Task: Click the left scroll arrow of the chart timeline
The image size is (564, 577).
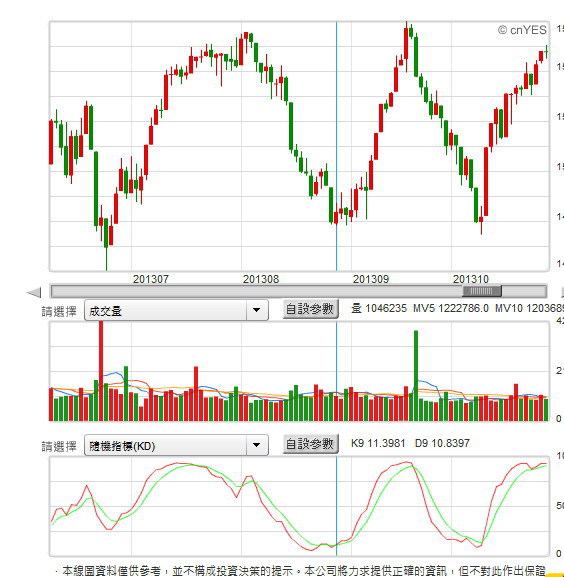Action: 34,293
